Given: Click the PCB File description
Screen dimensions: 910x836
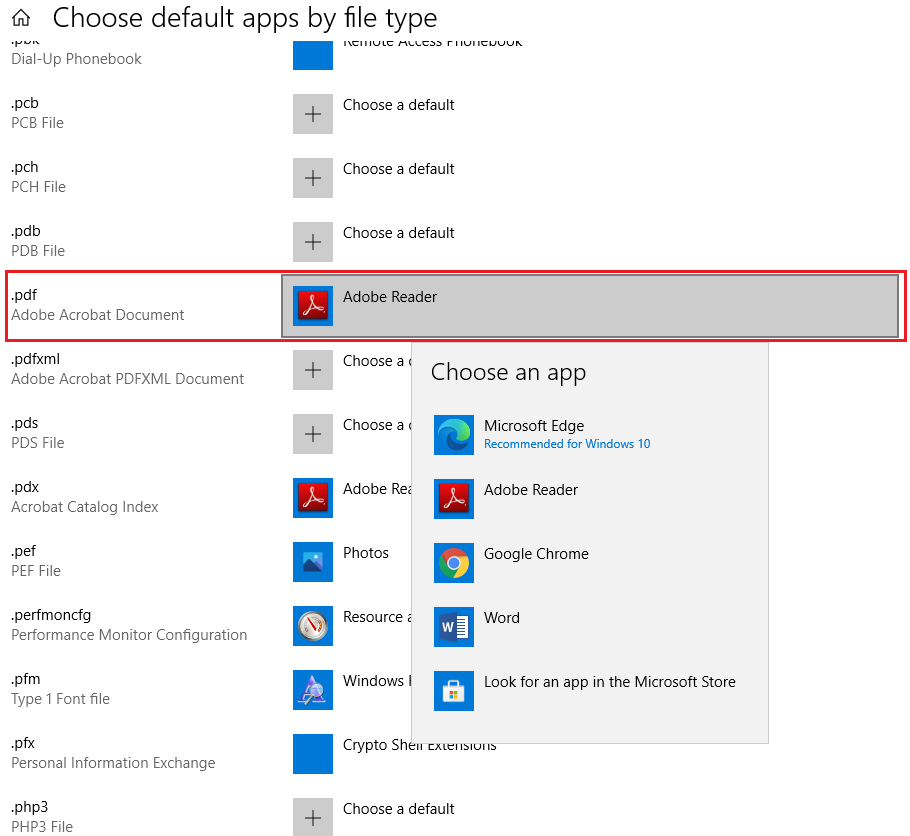Looking at the screenshot, I should point(37,122).
